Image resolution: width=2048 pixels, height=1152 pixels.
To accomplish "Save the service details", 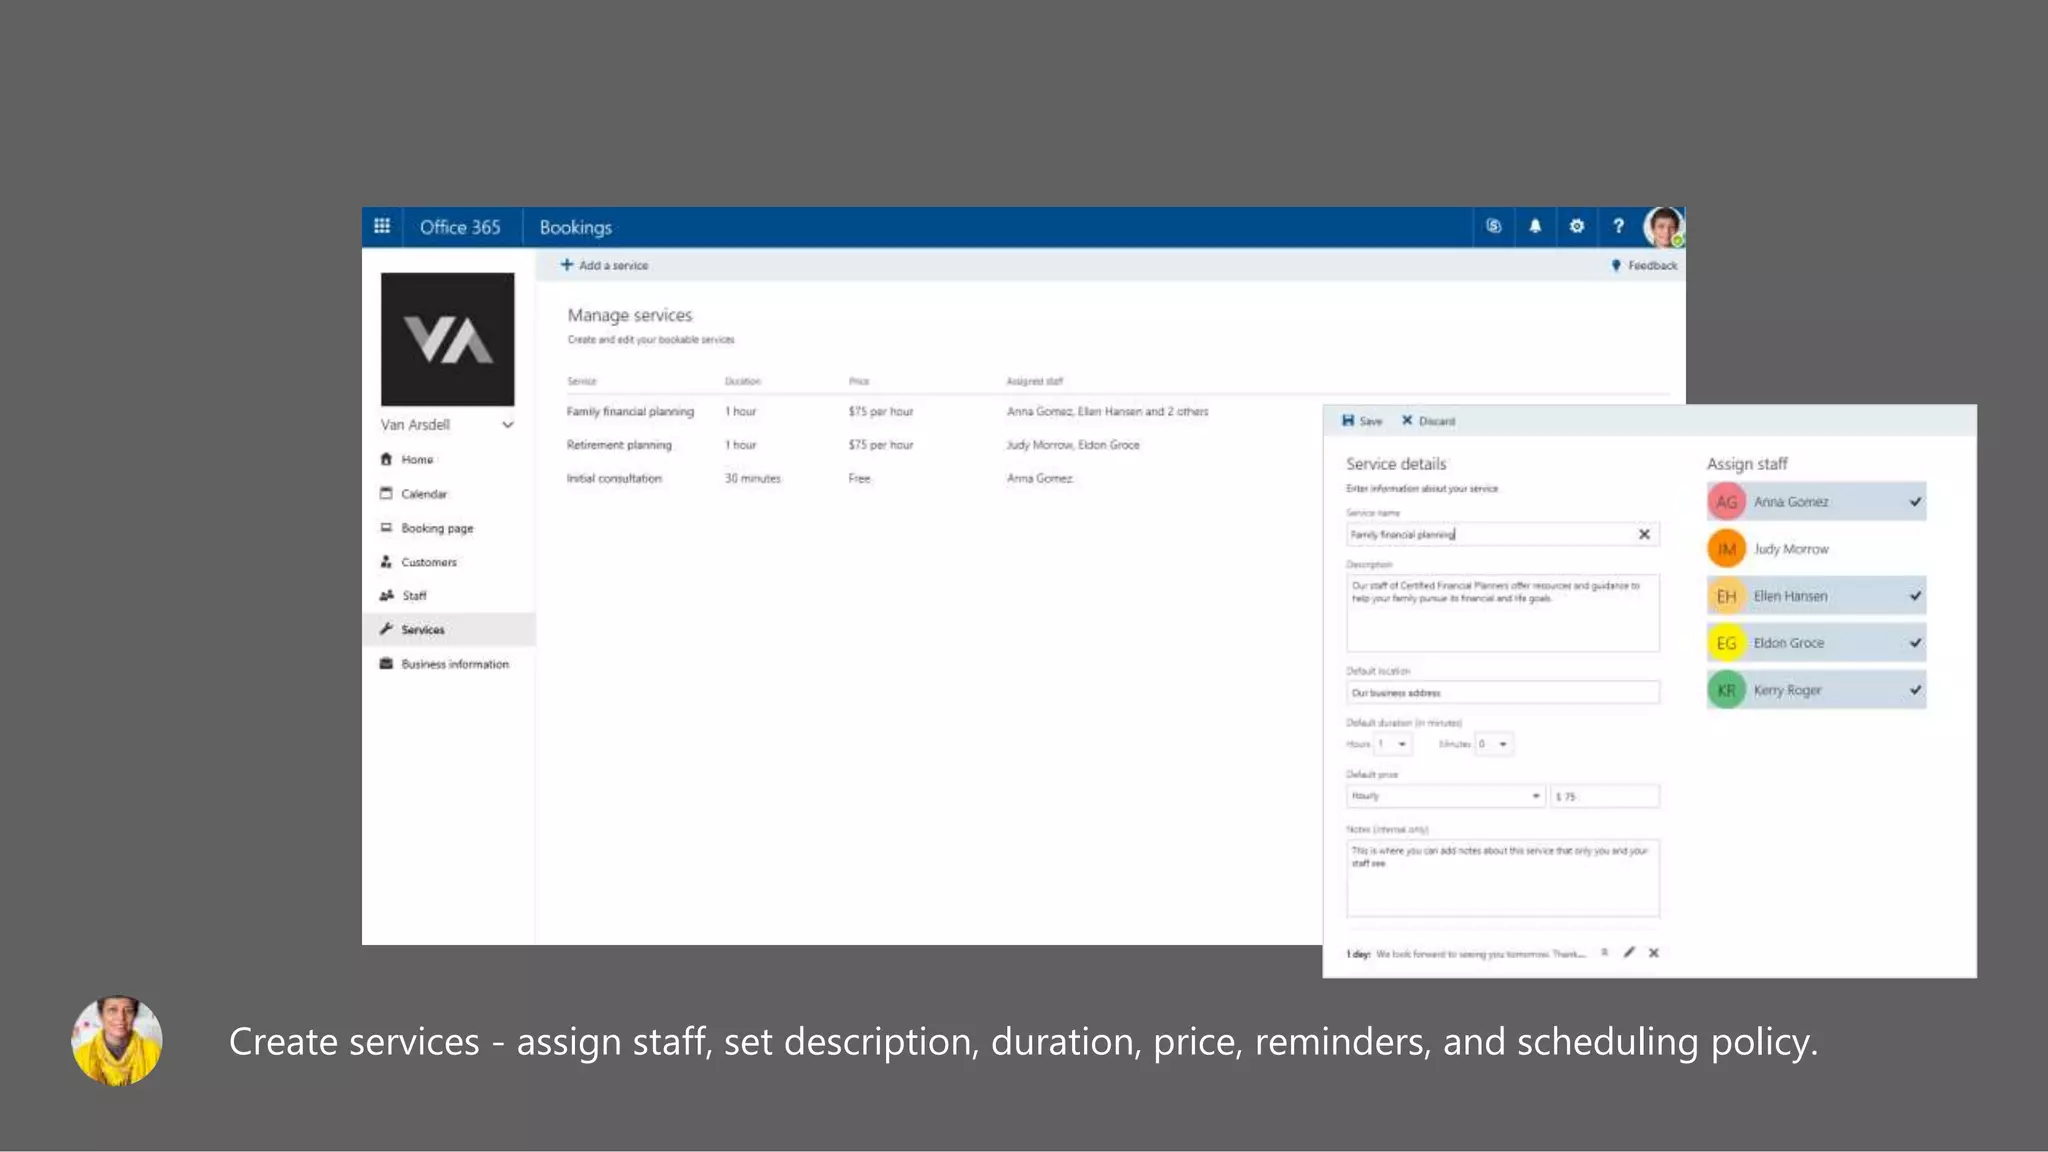I will 1362,421.
